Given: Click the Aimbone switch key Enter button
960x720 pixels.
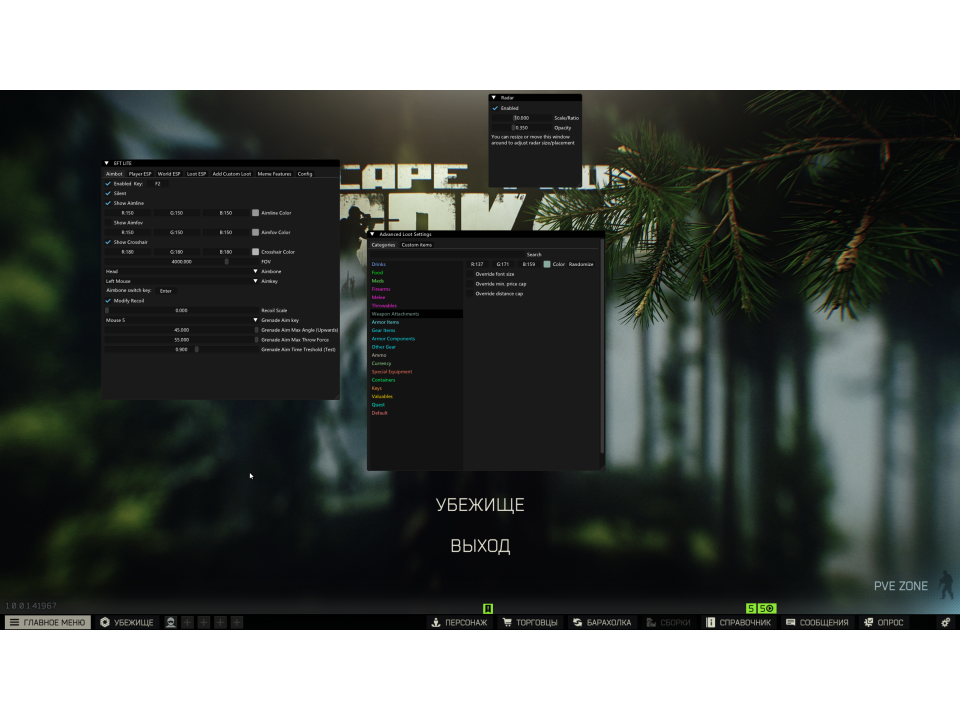Looking at the screenshot, I should pos(165,291).
